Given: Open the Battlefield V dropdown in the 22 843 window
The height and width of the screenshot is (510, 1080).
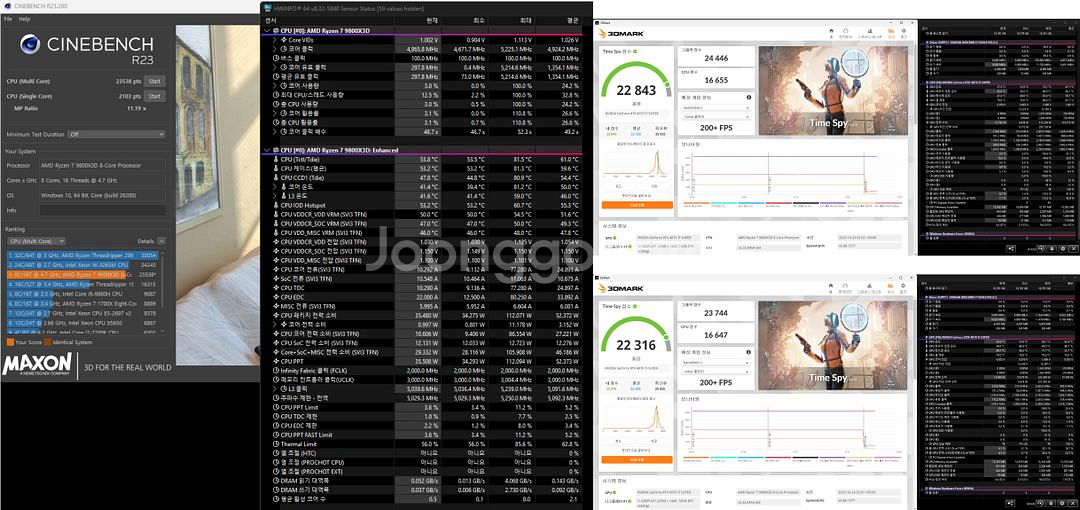Looking at the screenshot, I should [714, 108].
